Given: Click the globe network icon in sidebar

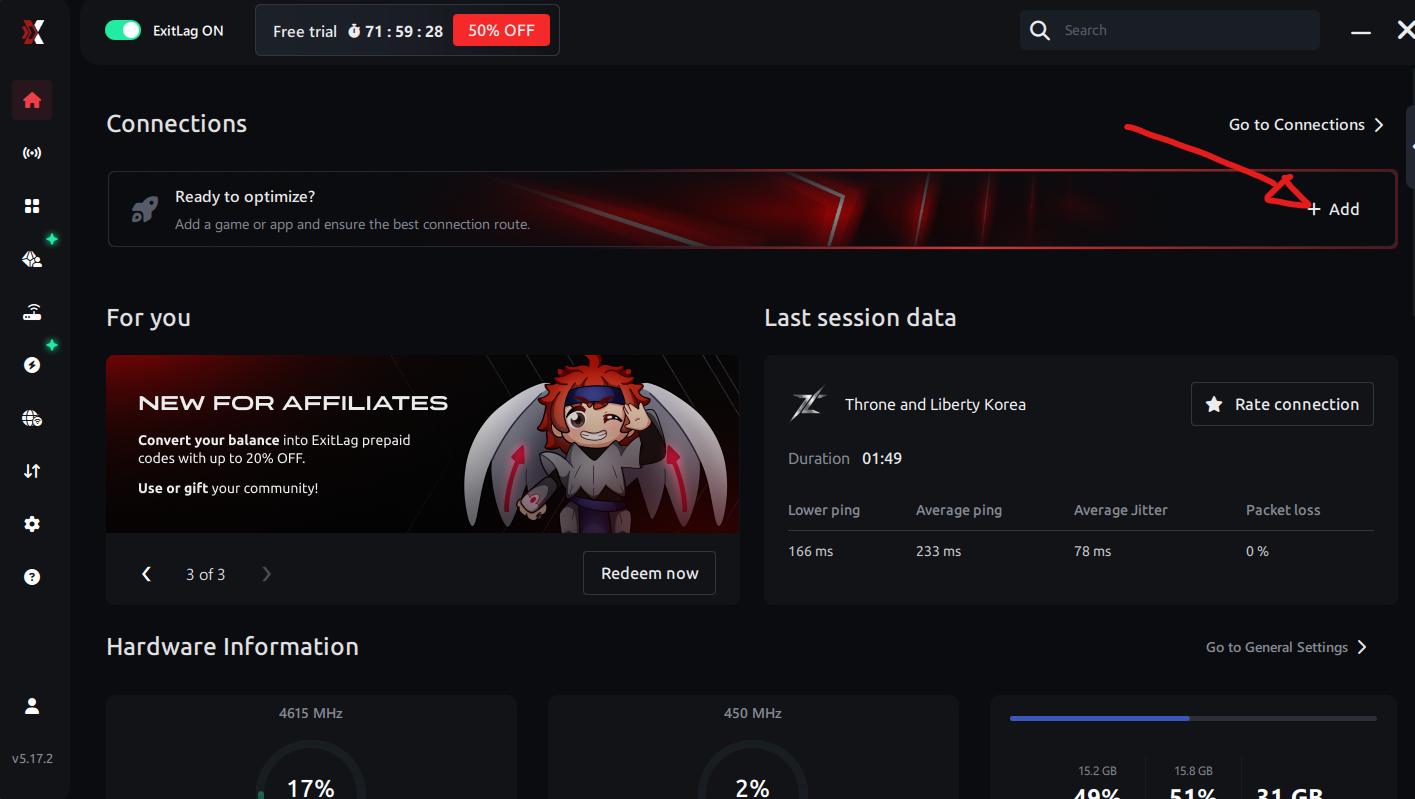Looking at the screenshot, I should 32,418.
